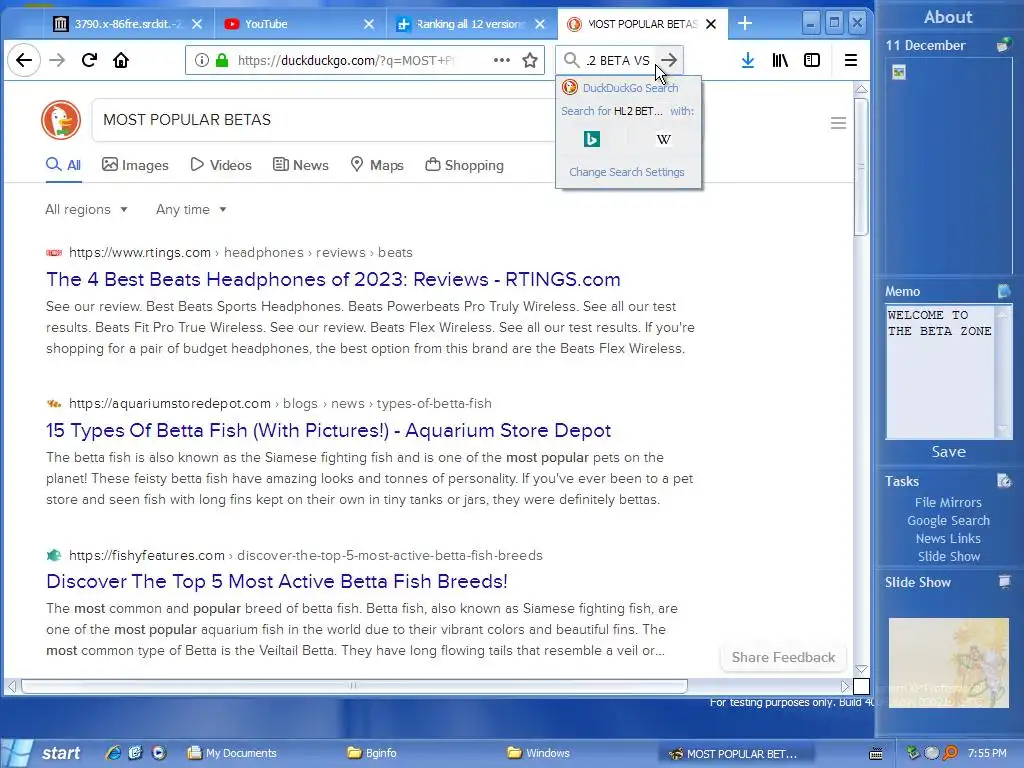Click the green padlock security icon
The height and width of the screenshot is (768, 1024).
click(222, 60)
